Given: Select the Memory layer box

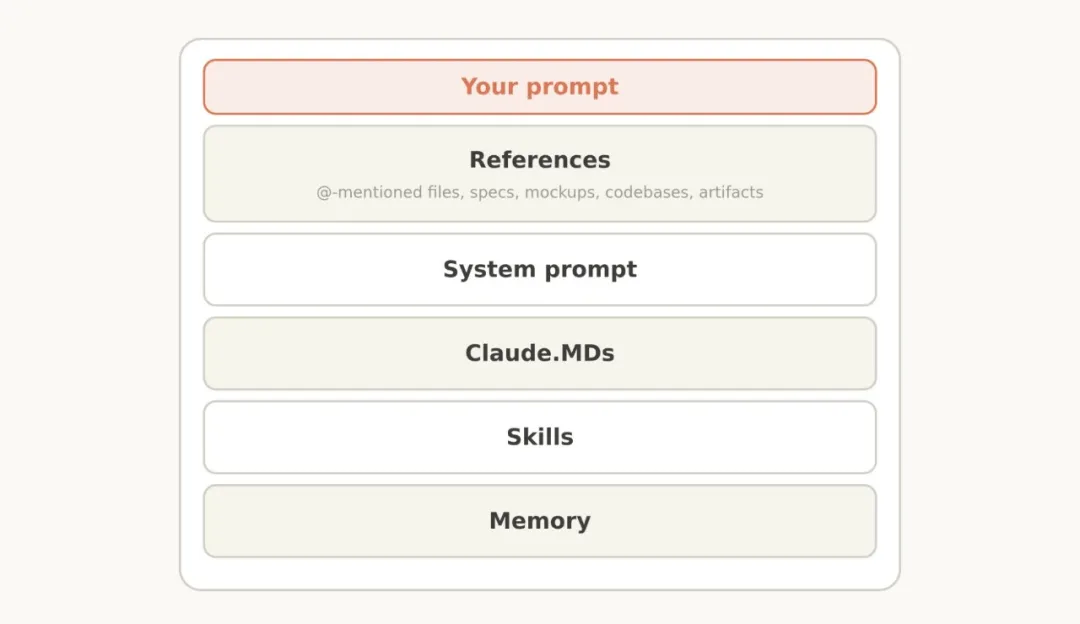Looking at the screenshot, I should pos(539,521).
